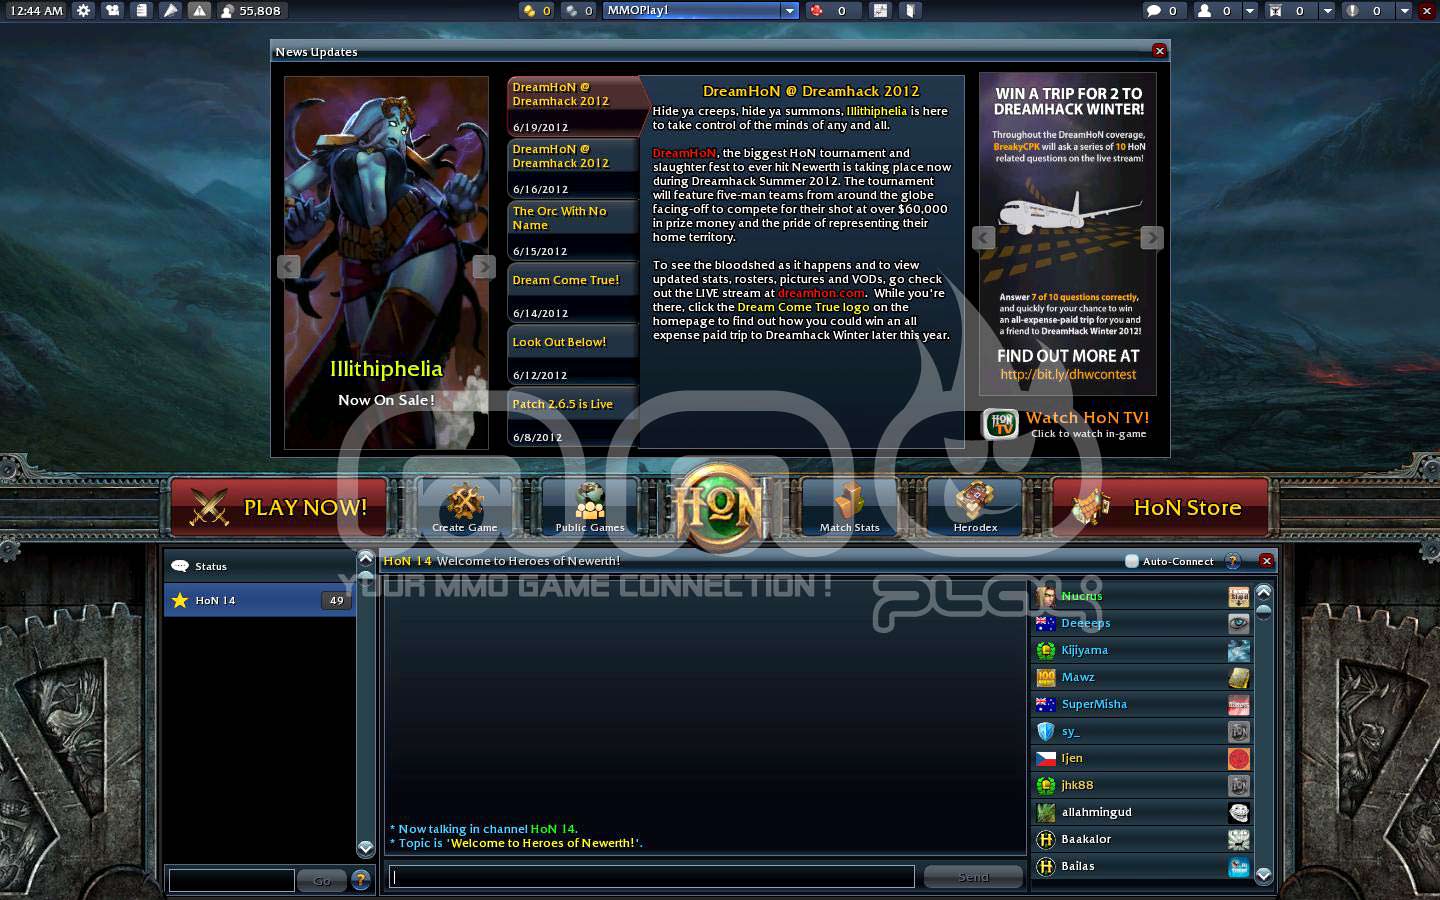Viewport: 1440px width, 900px height.
Task: Open the document list icon in top bar
Action: point(141,11)
